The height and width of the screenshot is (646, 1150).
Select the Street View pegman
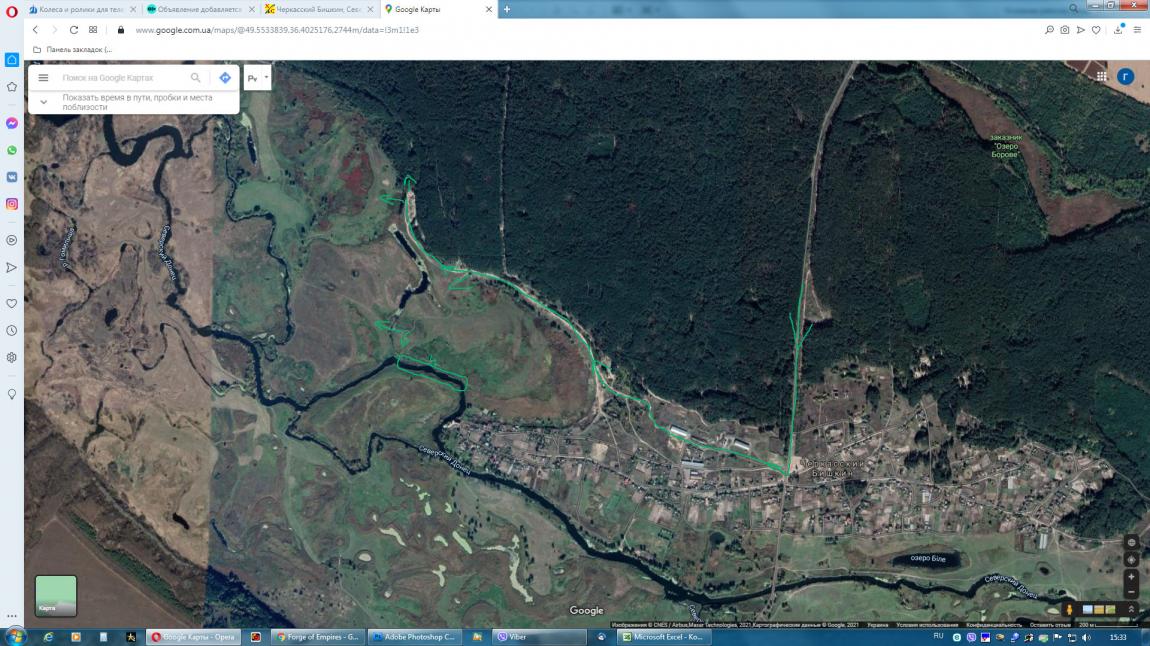[x=1069, y=609]
